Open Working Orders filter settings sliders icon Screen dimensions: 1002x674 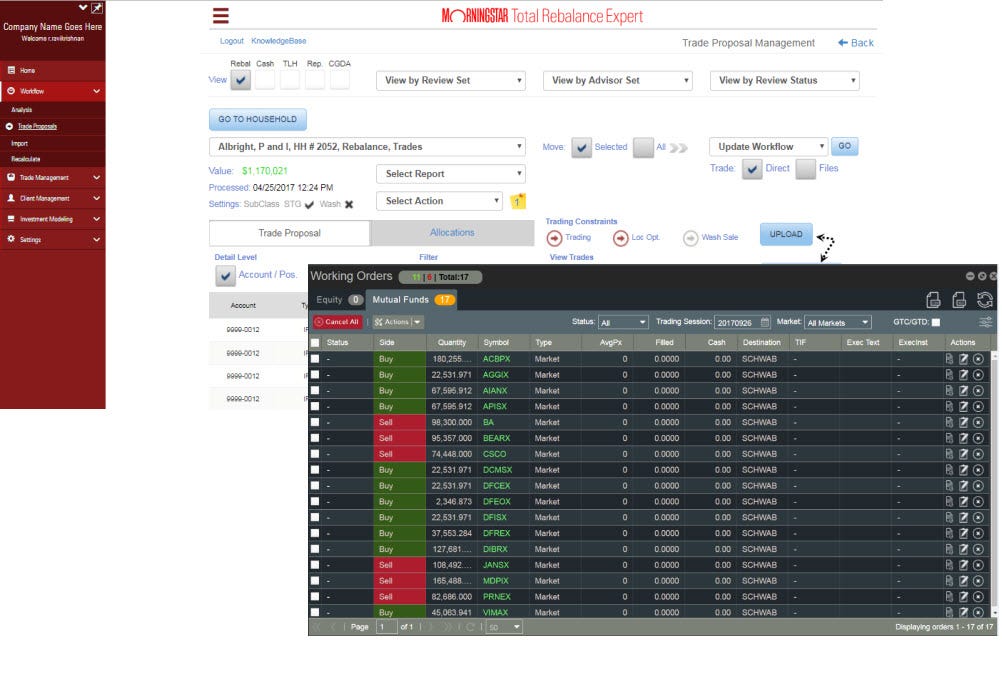click(986, 322)
